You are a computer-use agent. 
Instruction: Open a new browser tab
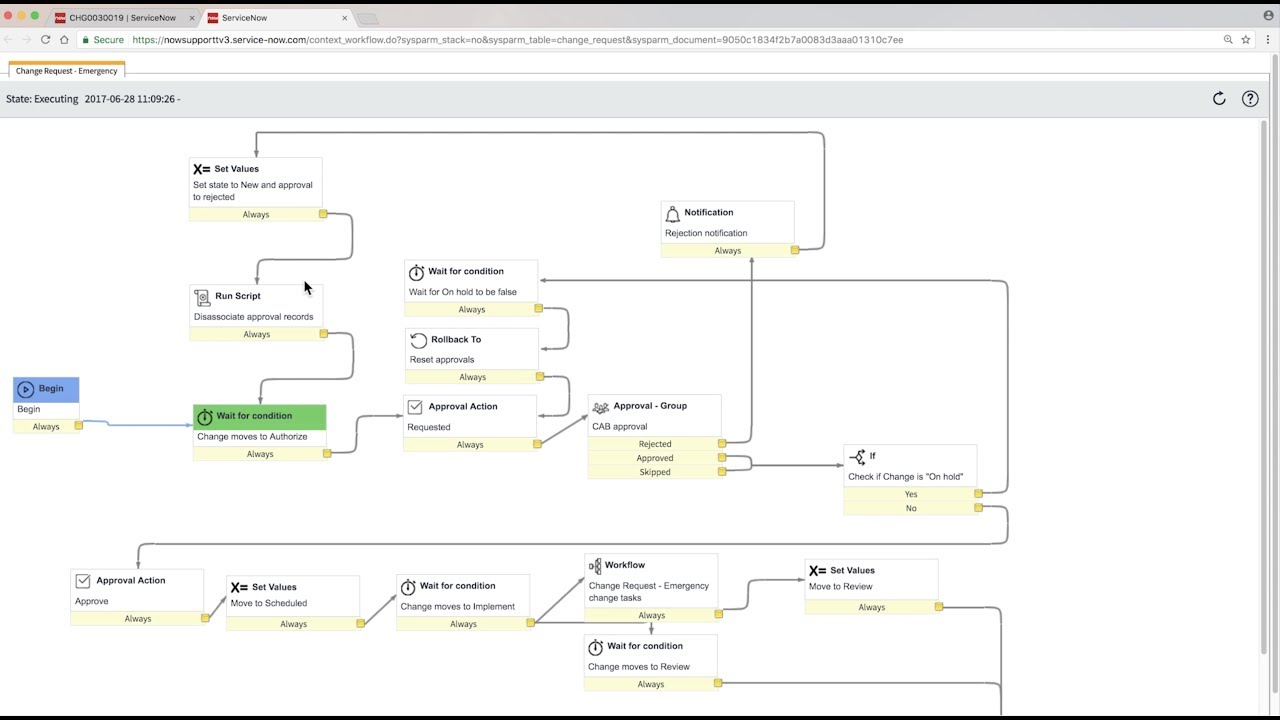click(367, 18)
